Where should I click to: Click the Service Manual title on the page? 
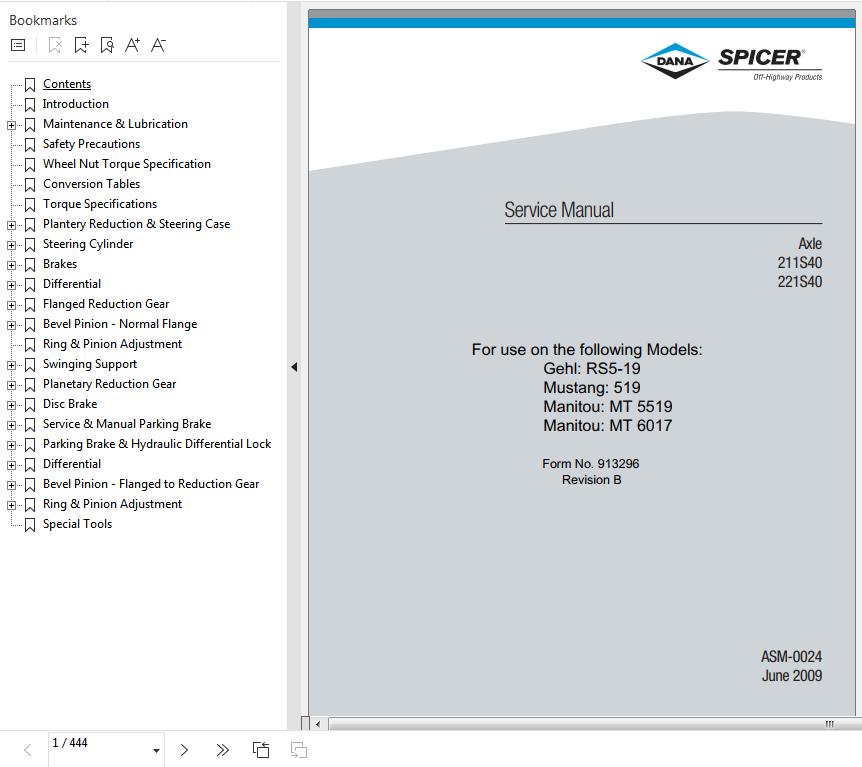click(559, 210)
